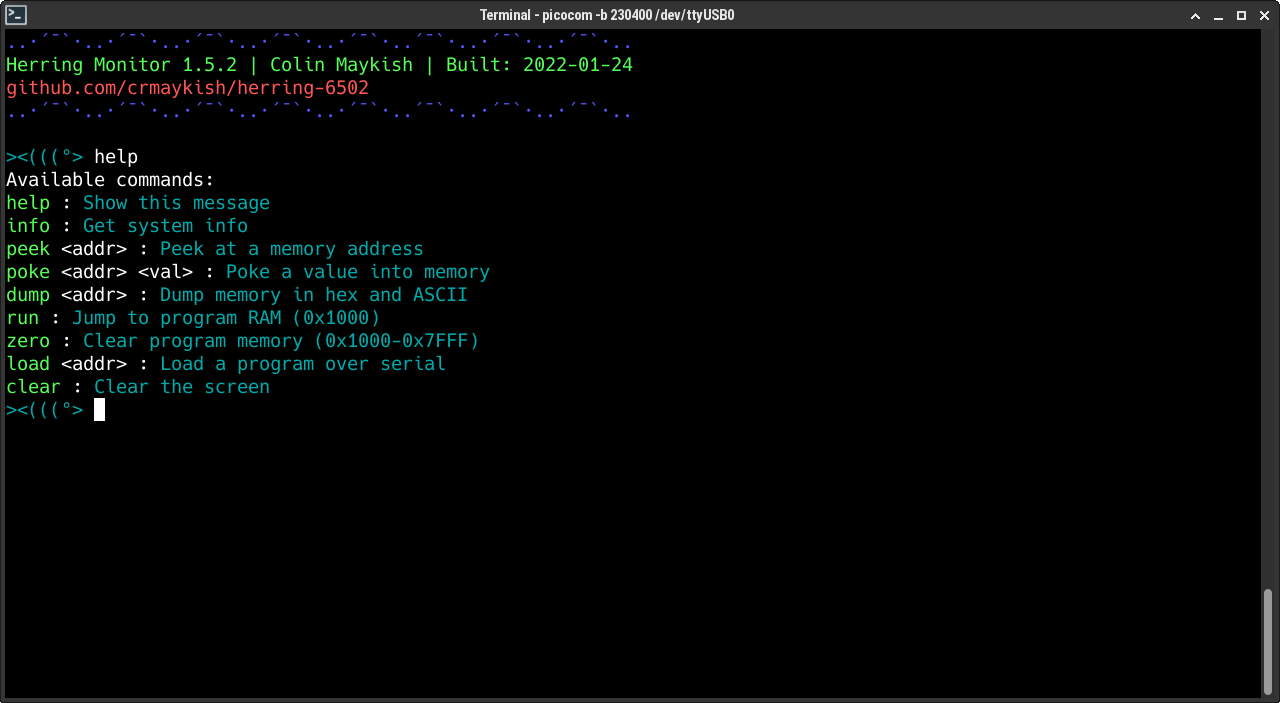
Task: Click the 'Poke a value into memory' description
Action: coord(358,272)
